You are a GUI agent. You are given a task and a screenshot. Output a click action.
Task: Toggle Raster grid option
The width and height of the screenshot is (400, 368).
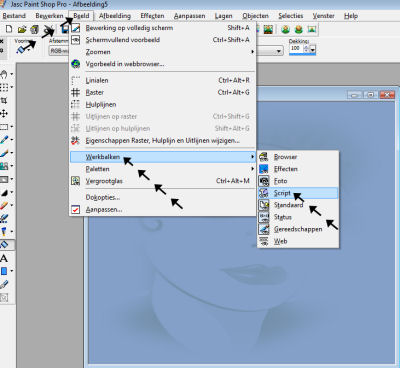tap(162, 92)
